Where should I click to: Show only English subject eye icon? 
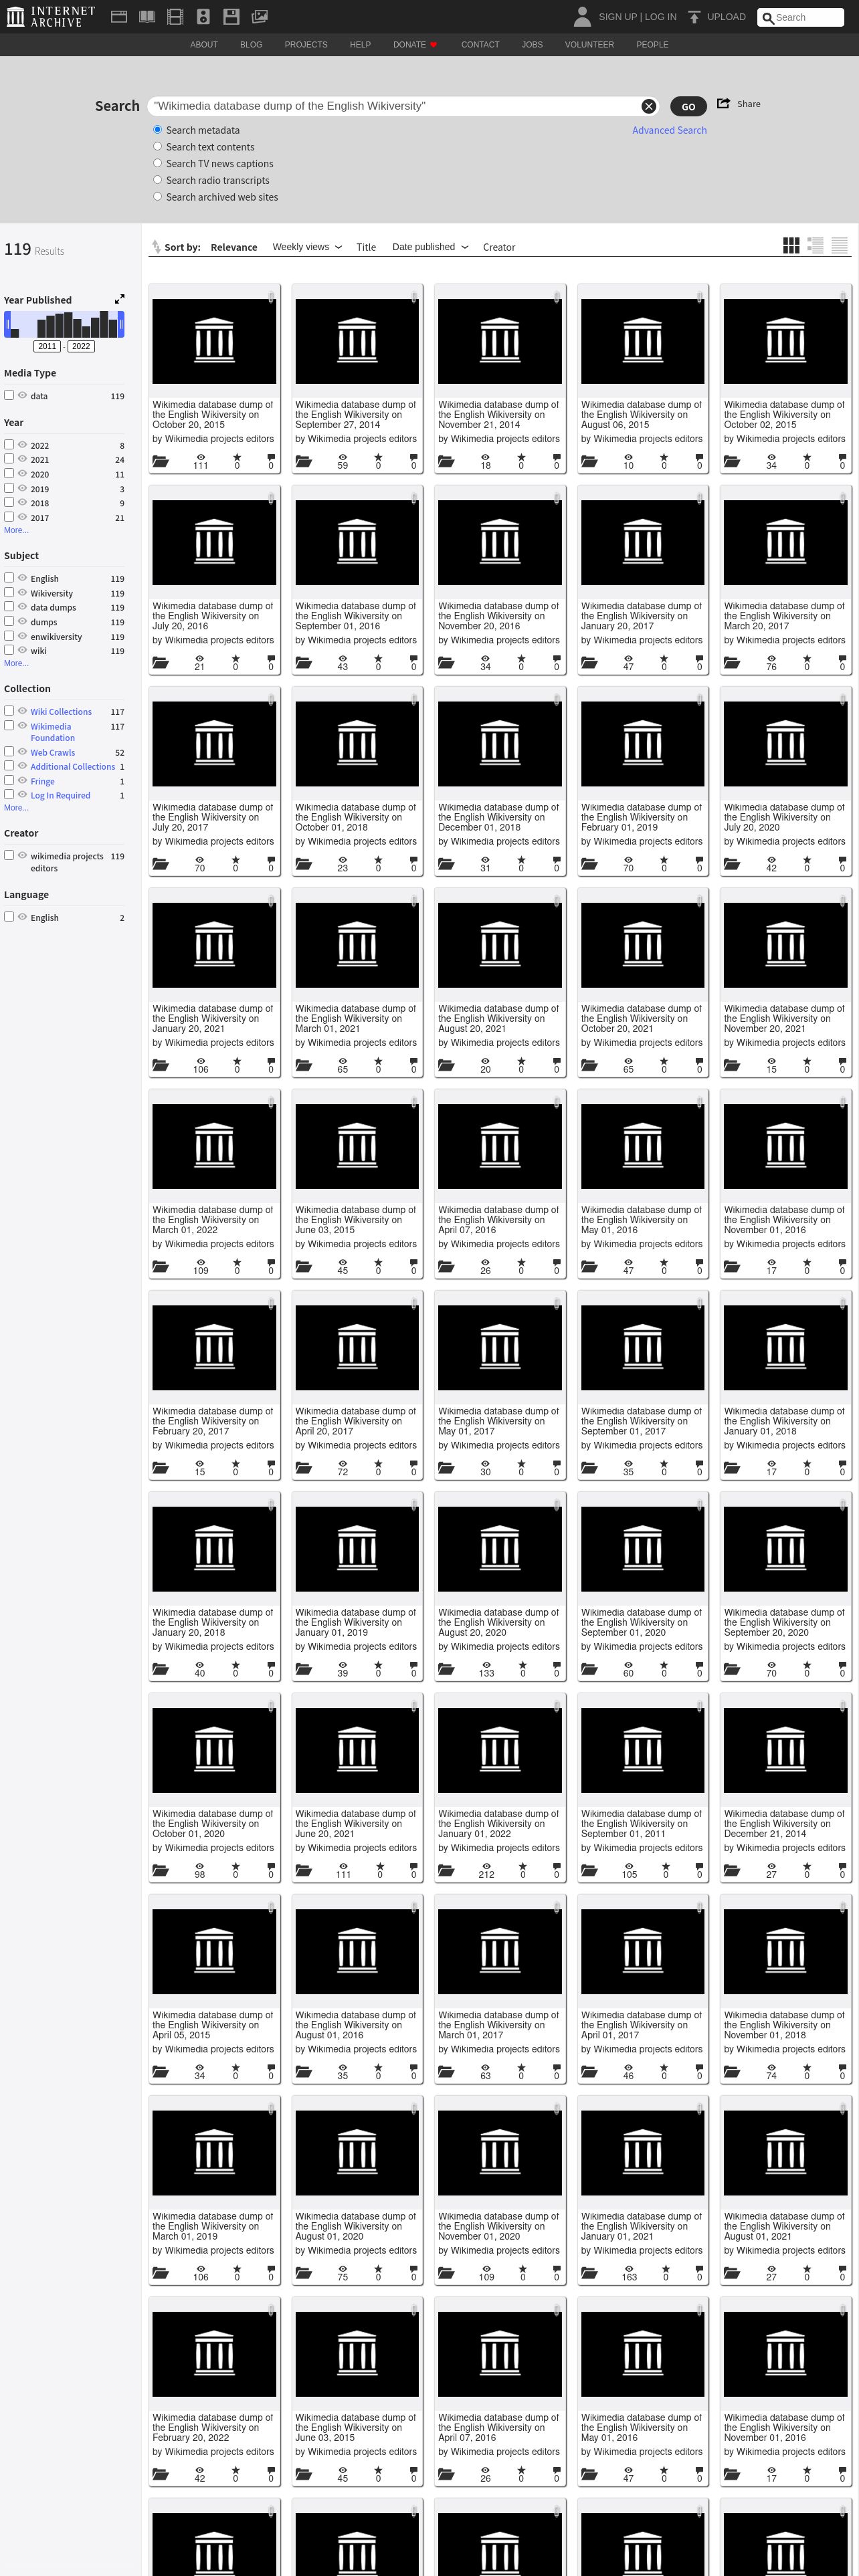pyautogui.click(x=22, y=578)
